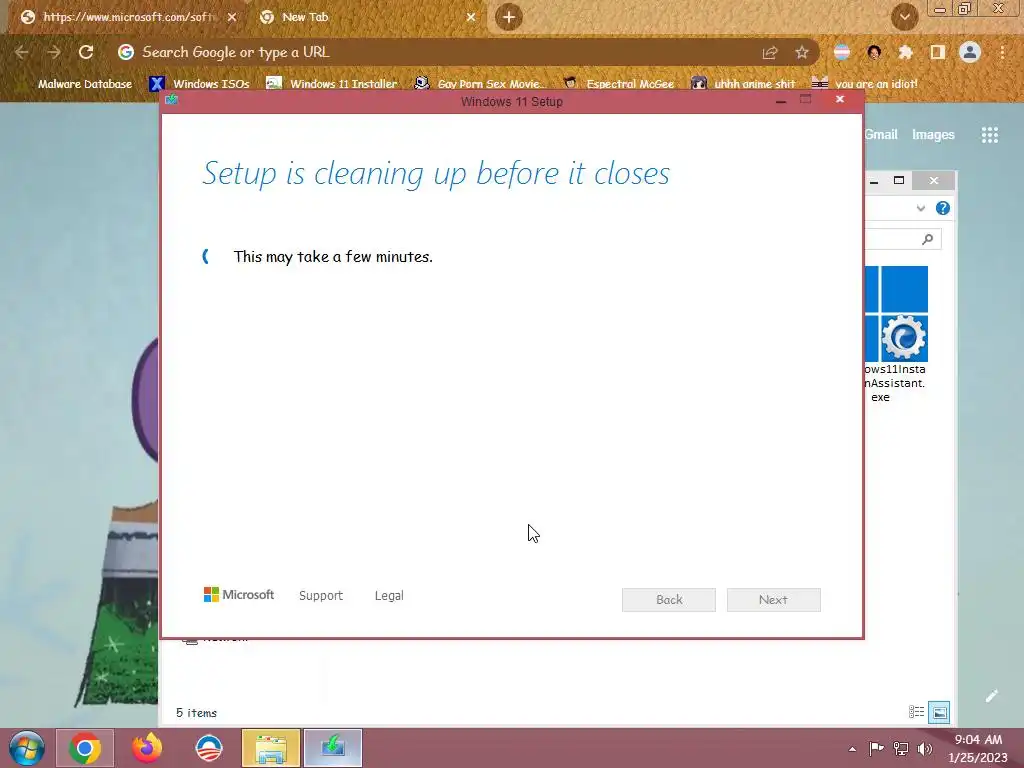
Task: Minimize the Windows 11 Setup window
Action: coord(781,101)
